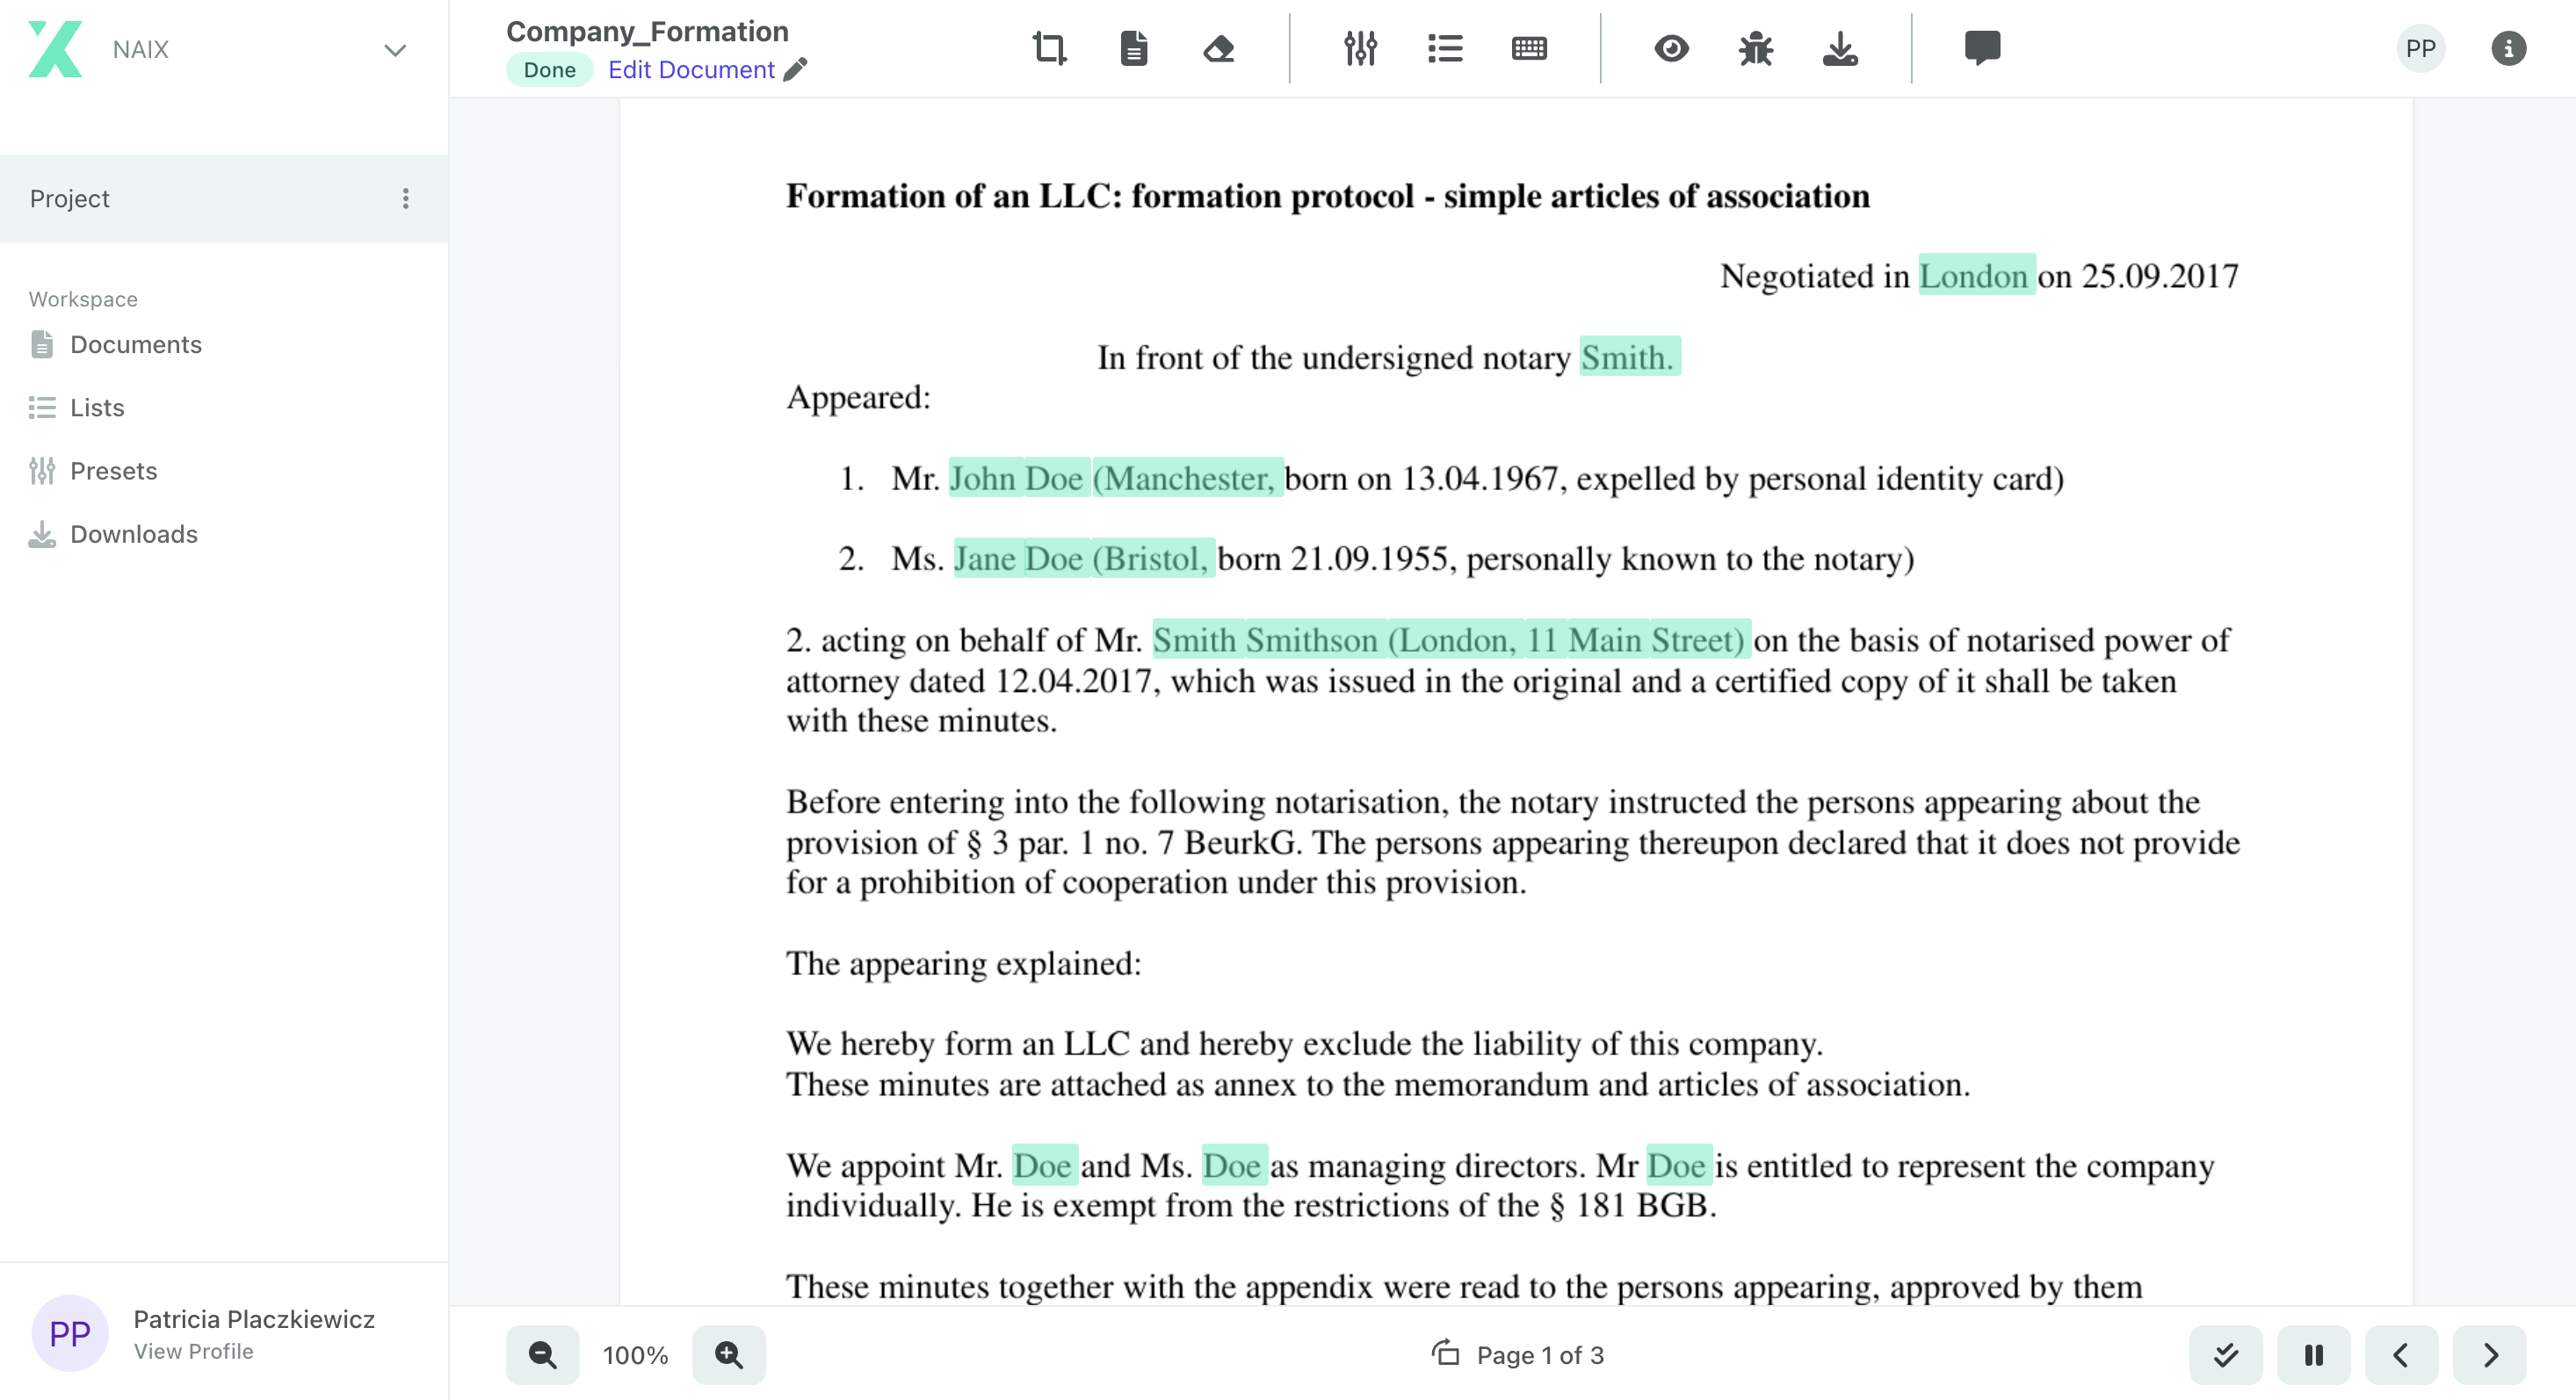This screenshot has width=2576, height=1400.
Task: Click the keyboard shortcuts icon
Action: 1529,48
